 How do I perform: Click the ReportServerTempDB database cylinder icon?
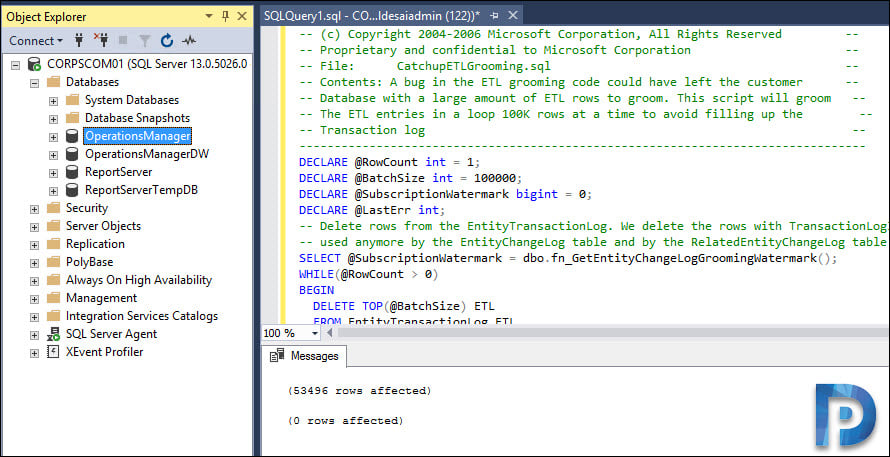tap(72, 190)
